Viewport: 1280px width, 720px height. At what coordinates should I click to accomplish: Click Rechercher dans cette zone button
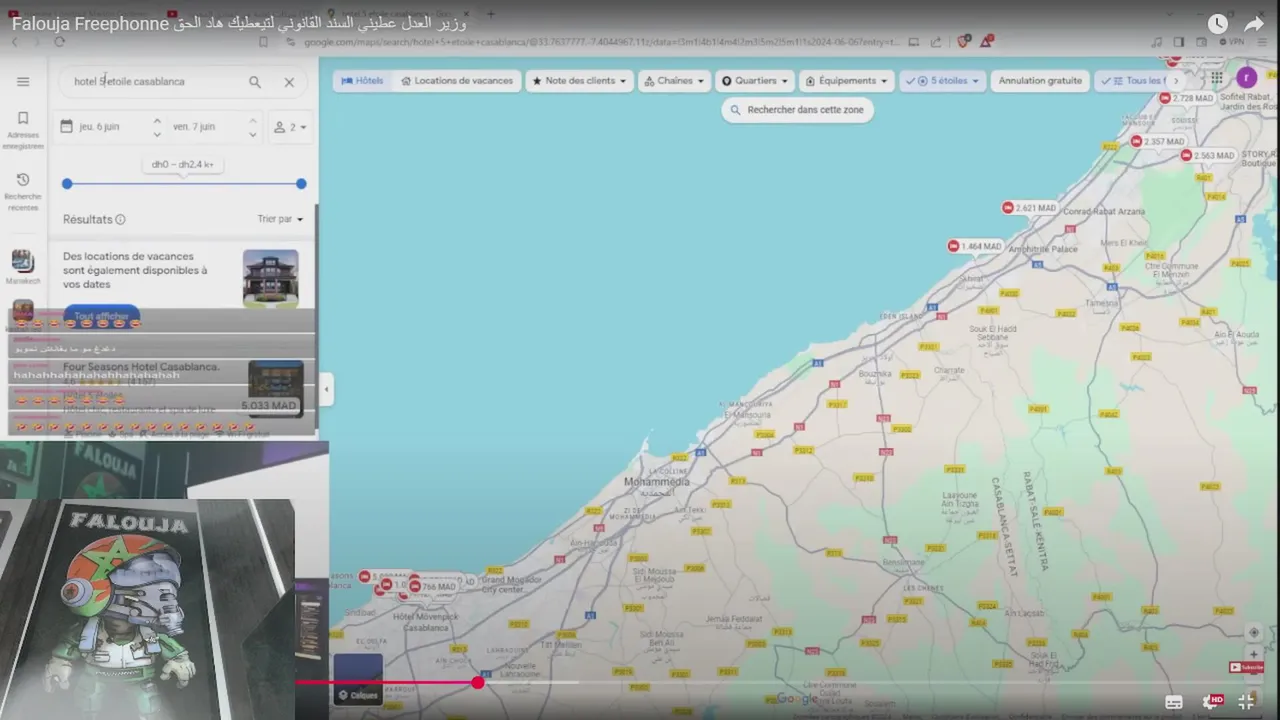click(x=797, y=110)
